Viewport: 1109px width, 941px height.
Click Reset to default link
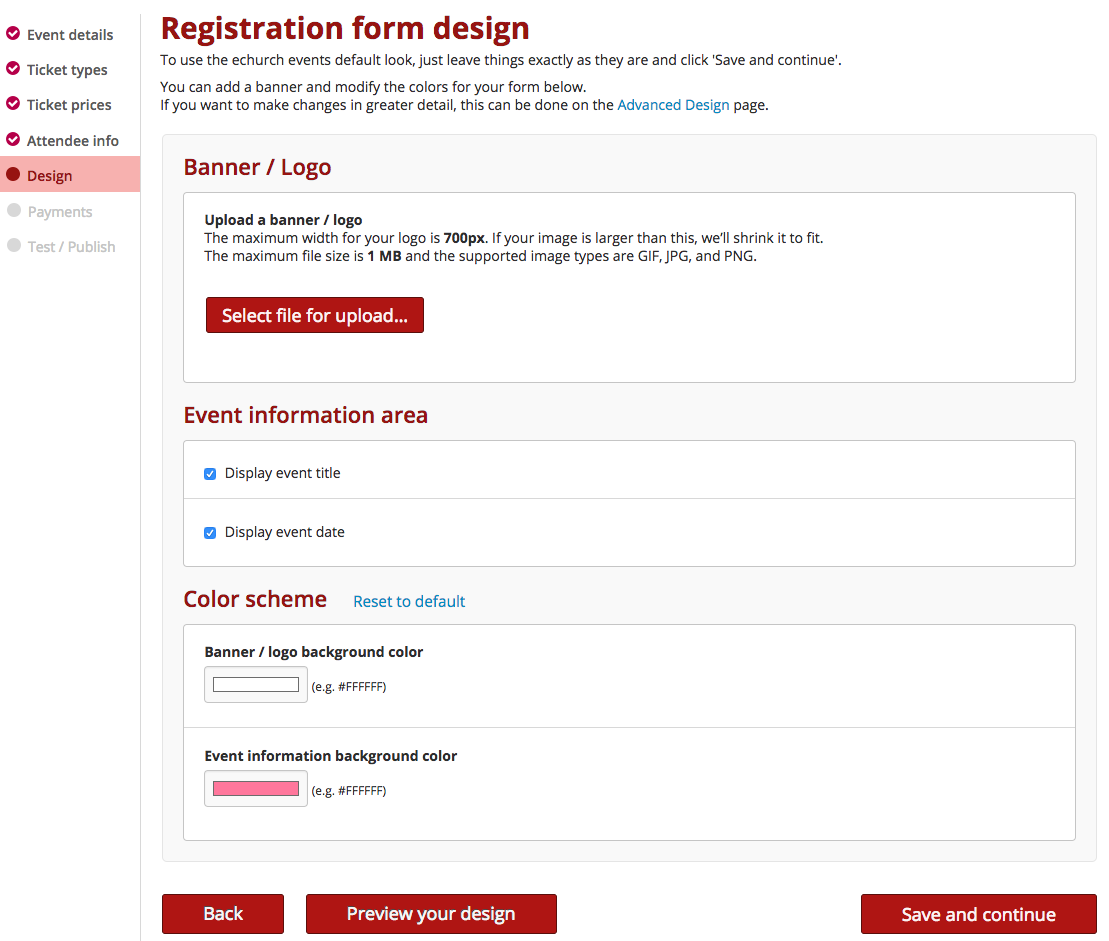pyautogui.click(x=409, y=602)
